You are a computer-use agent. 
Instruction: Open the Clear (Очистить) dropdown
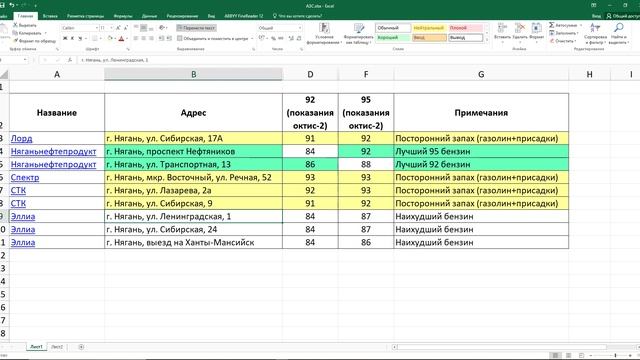click(562, 41)
